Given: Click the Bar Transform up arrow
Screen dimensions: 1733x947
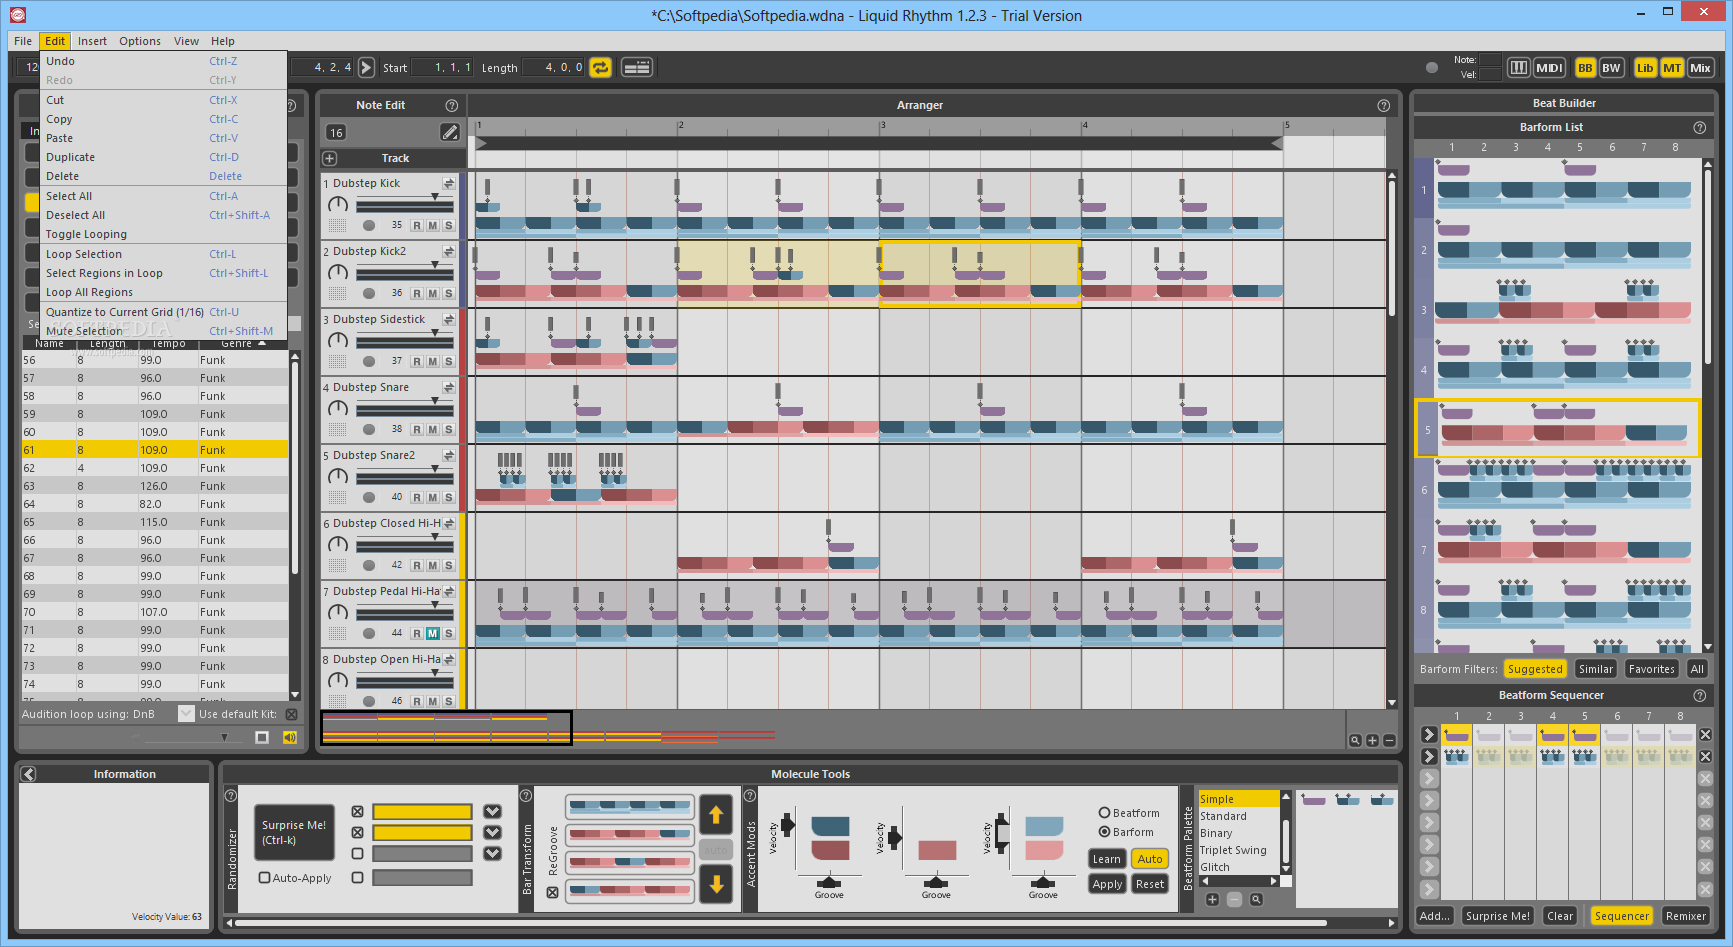Looking at the screenshot, I should [716, 815].
